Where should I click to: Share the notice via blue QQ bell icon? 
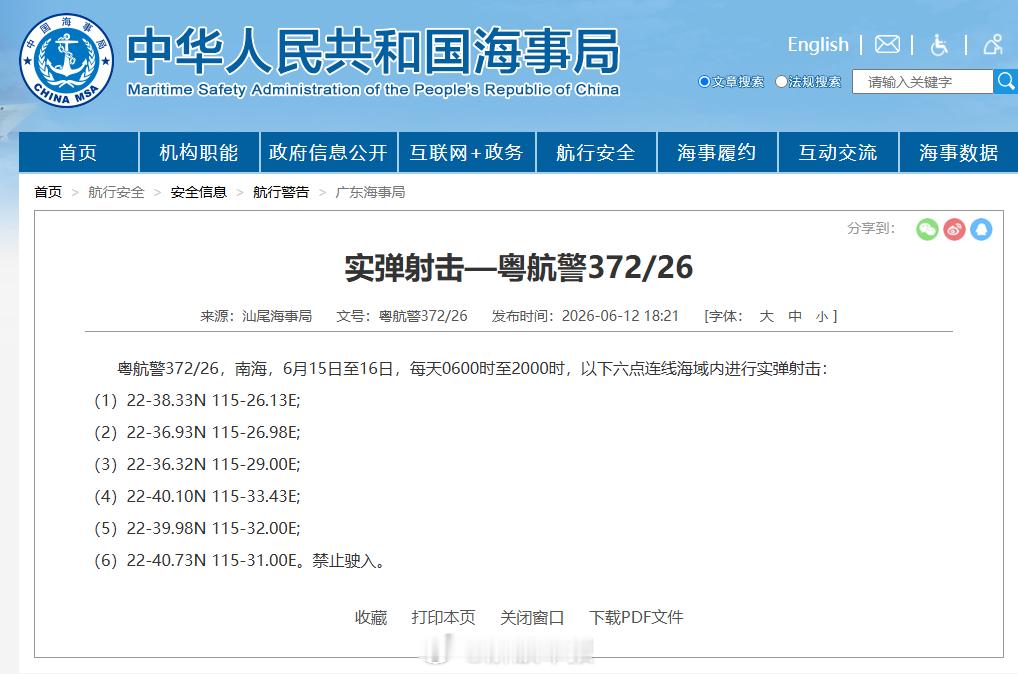pyautogui.click(x=981, y=229)
